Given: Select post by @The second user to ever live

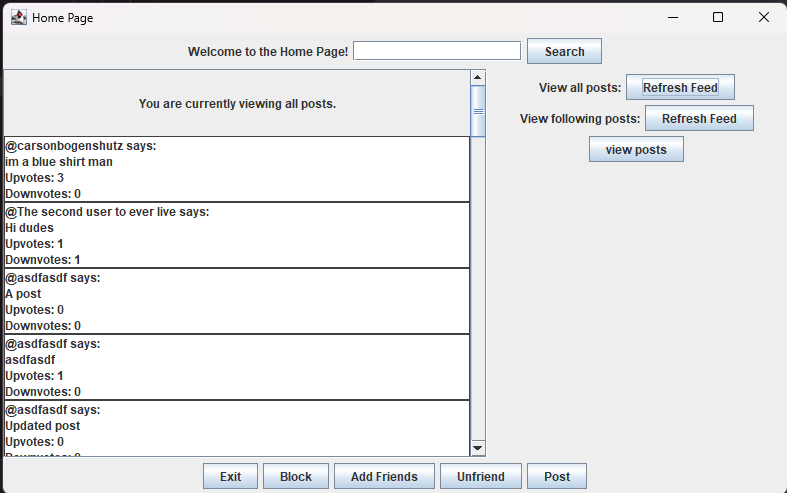Looking at the screenshot, I should [237, 235].
